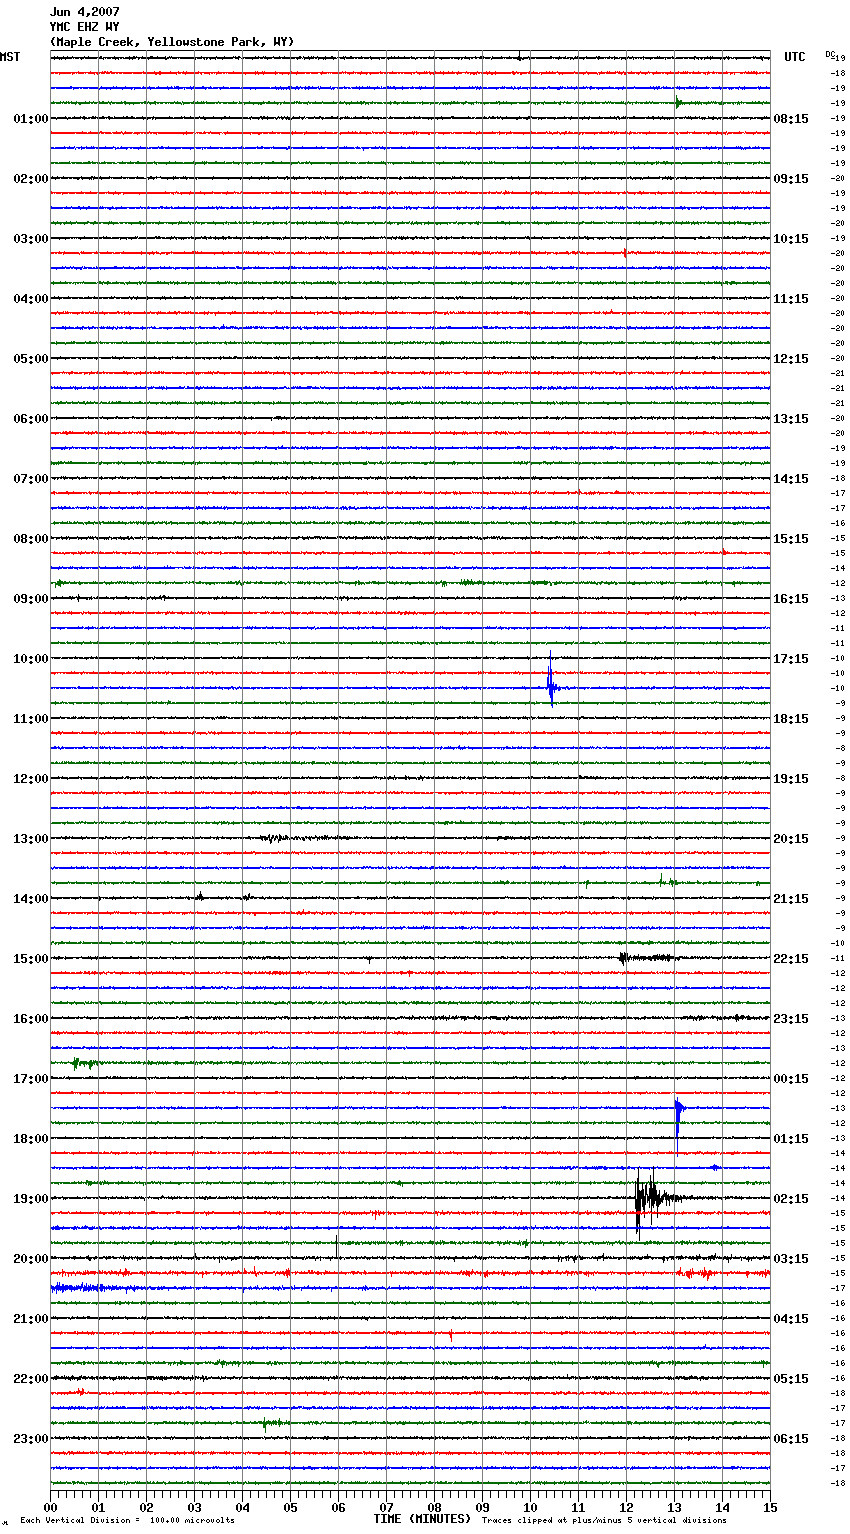Click the date text "Jun 4,2007"

click(84, 12)
